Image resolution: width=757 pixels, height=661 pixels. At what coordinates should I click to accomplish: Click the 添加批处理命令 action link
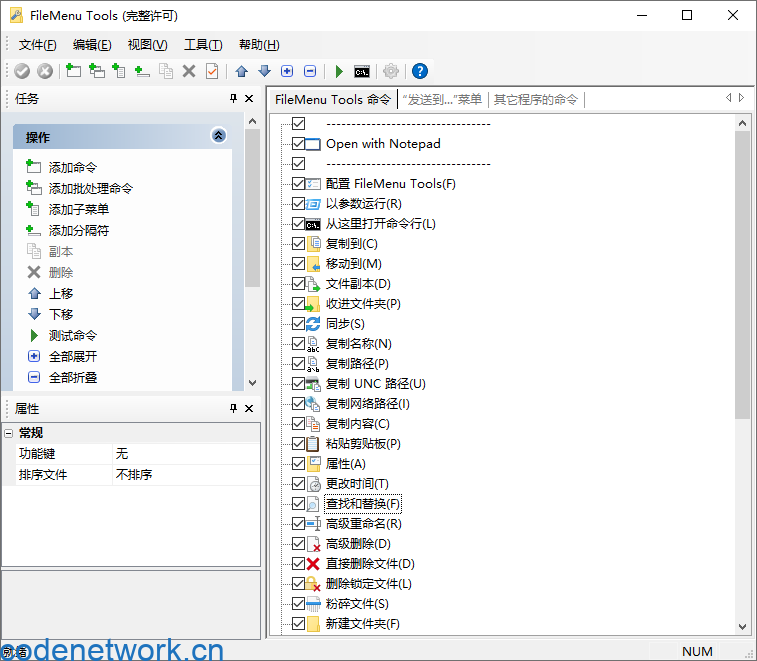[91, 188]
